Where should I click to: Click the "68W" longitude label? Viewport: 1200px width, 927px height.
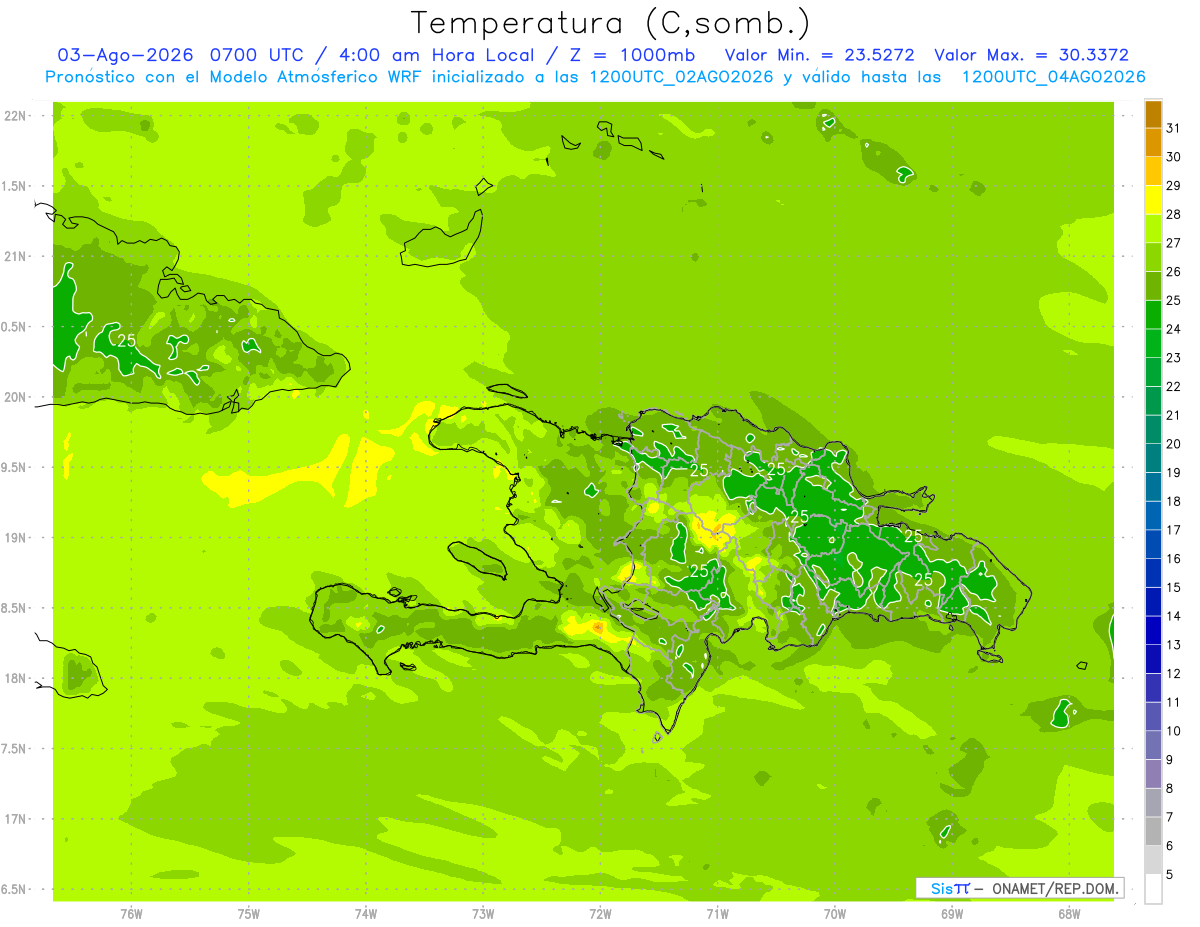(x=1069, y=913)
